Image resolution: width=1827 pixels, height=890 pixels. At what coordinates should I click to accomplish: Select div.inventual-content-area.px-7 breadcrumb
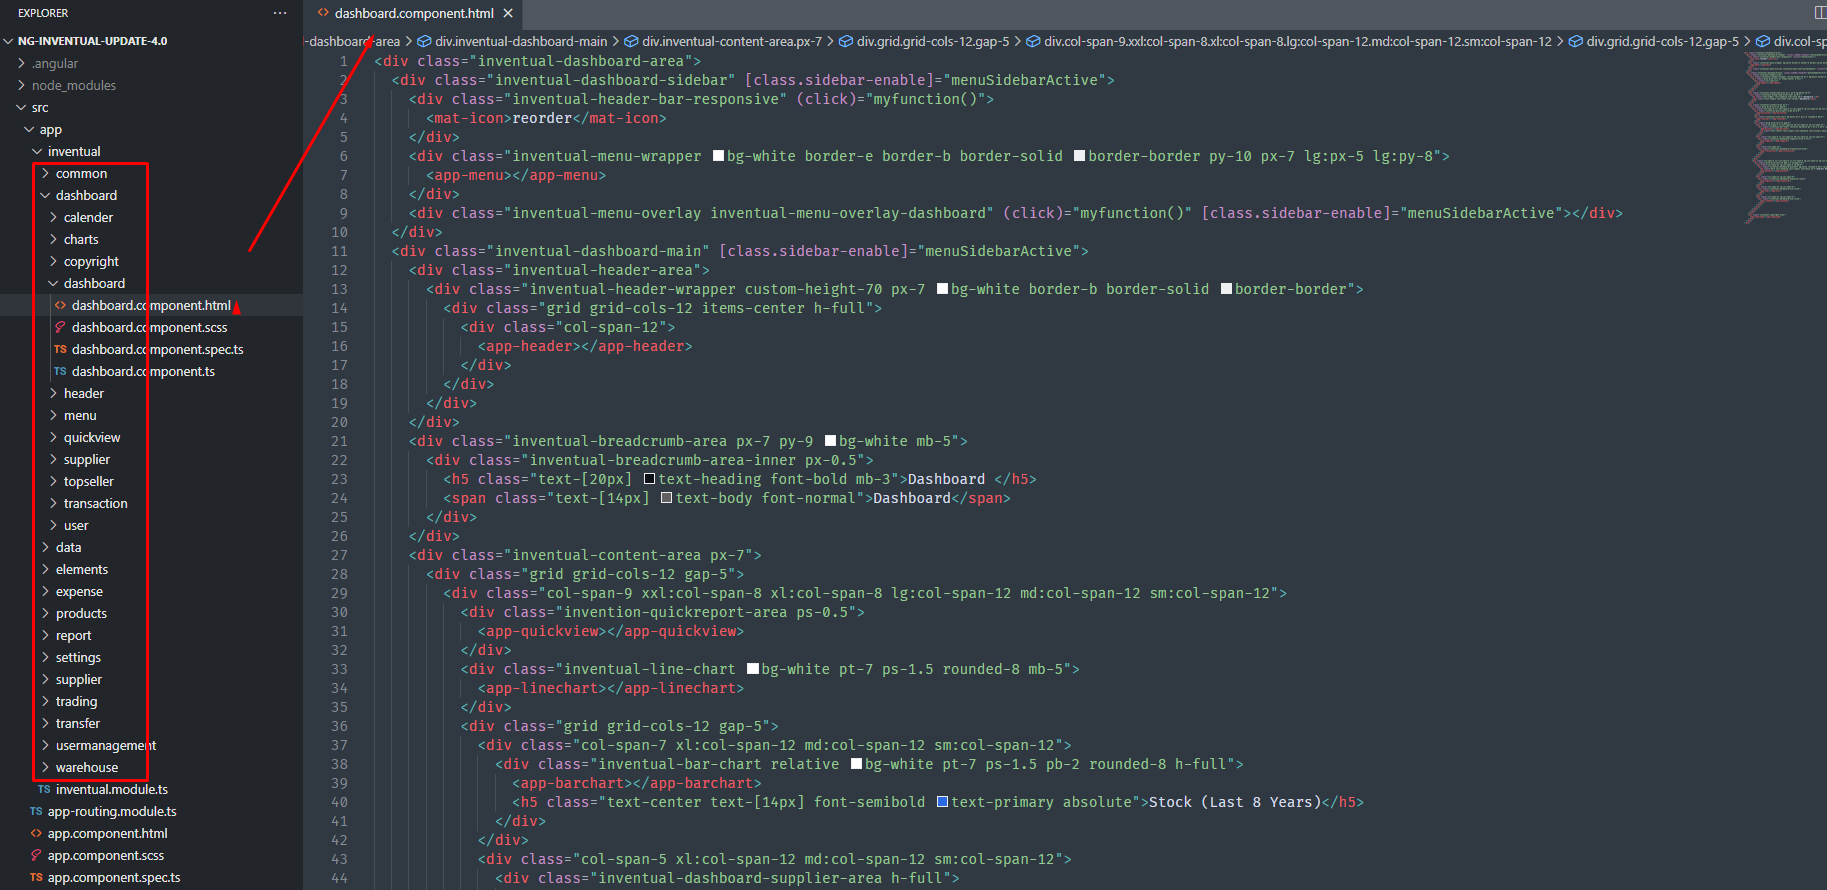point(723,41)
